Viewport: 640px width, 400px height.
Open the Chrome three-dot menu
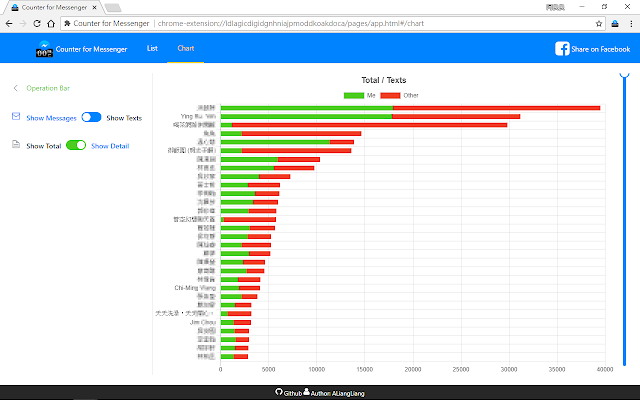coord(631,24)
